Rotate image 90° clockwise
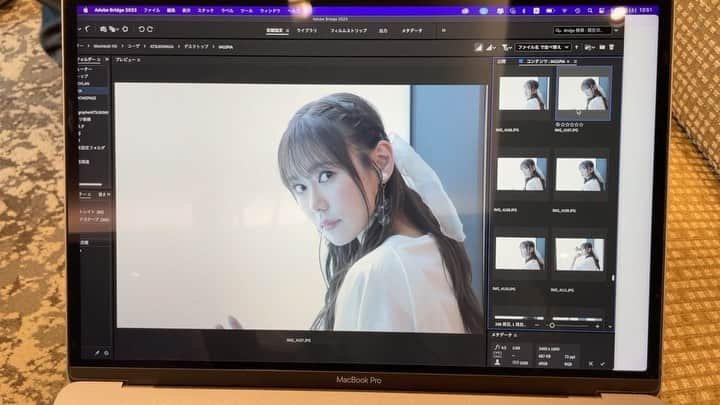720x405 pixels. [x=150, y=29]
